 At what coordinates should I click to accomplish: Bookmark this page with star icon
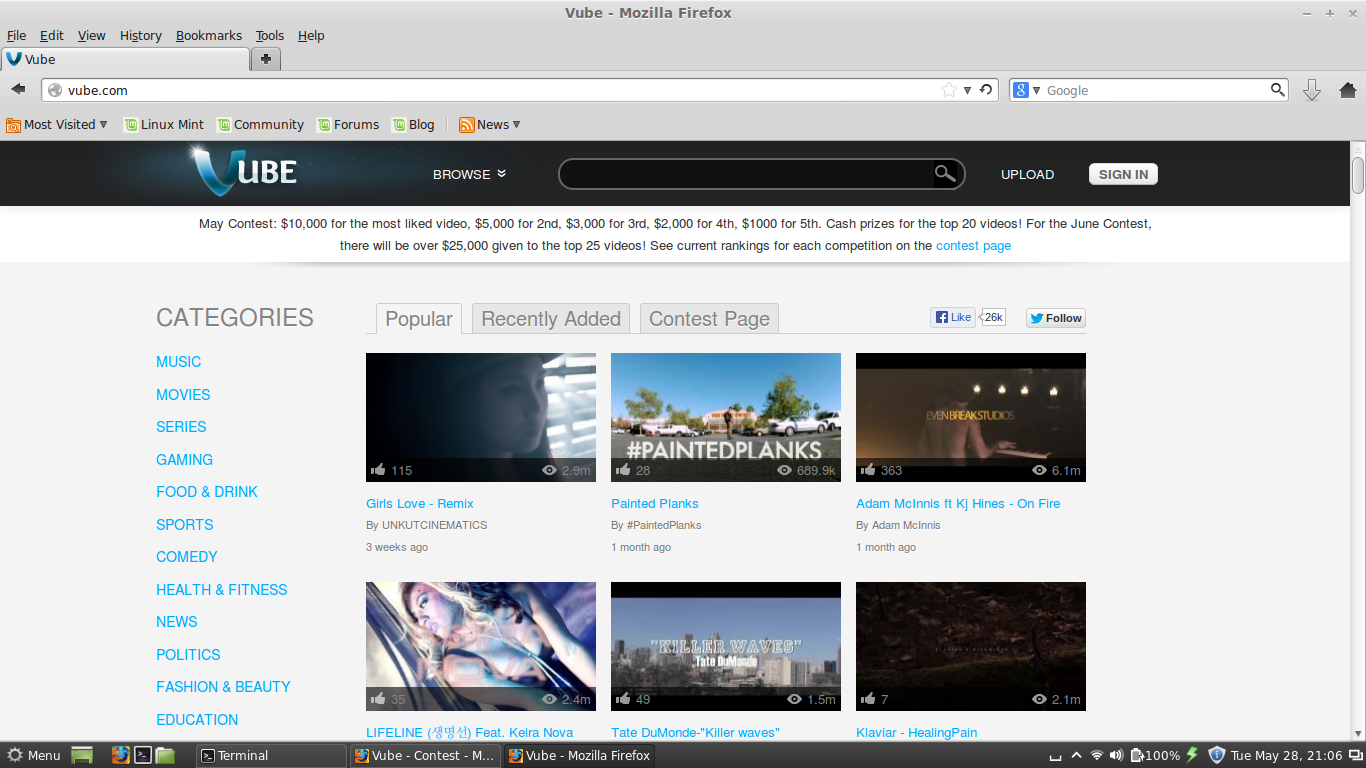pos(948,90)
